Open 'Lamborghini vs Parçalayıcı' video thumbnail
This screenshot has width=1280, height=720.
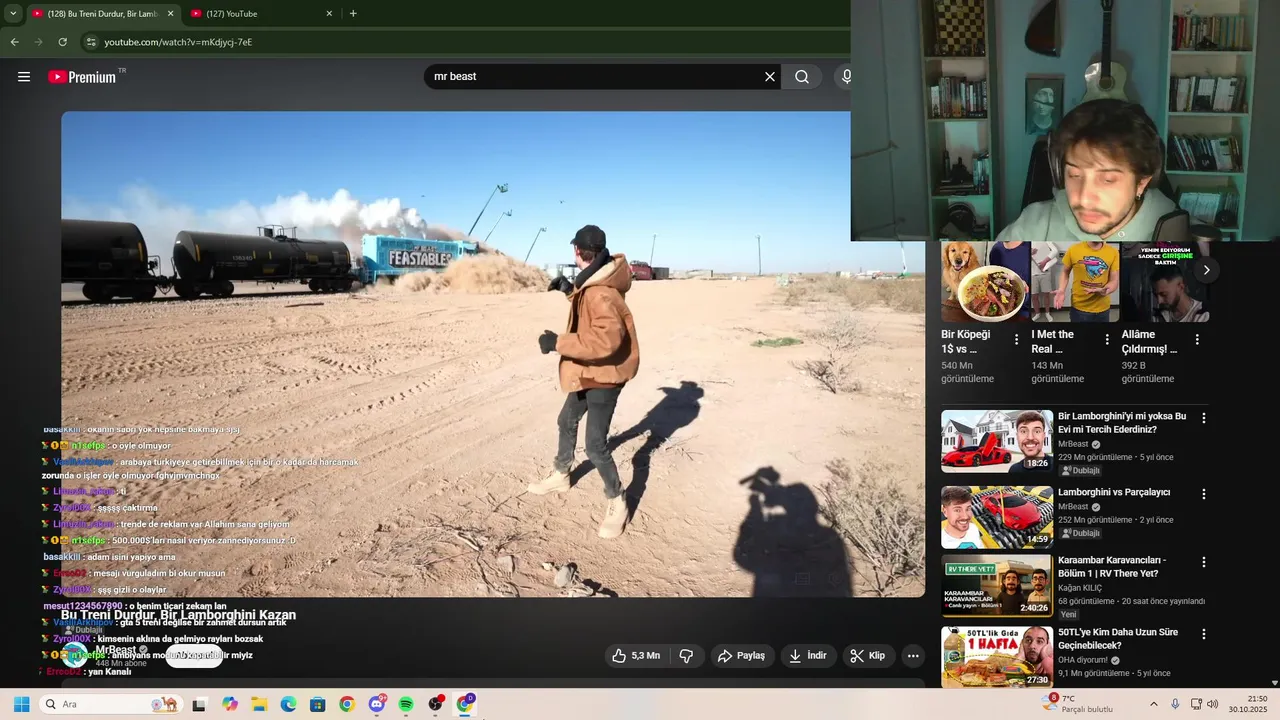click(x=997, y=517)
